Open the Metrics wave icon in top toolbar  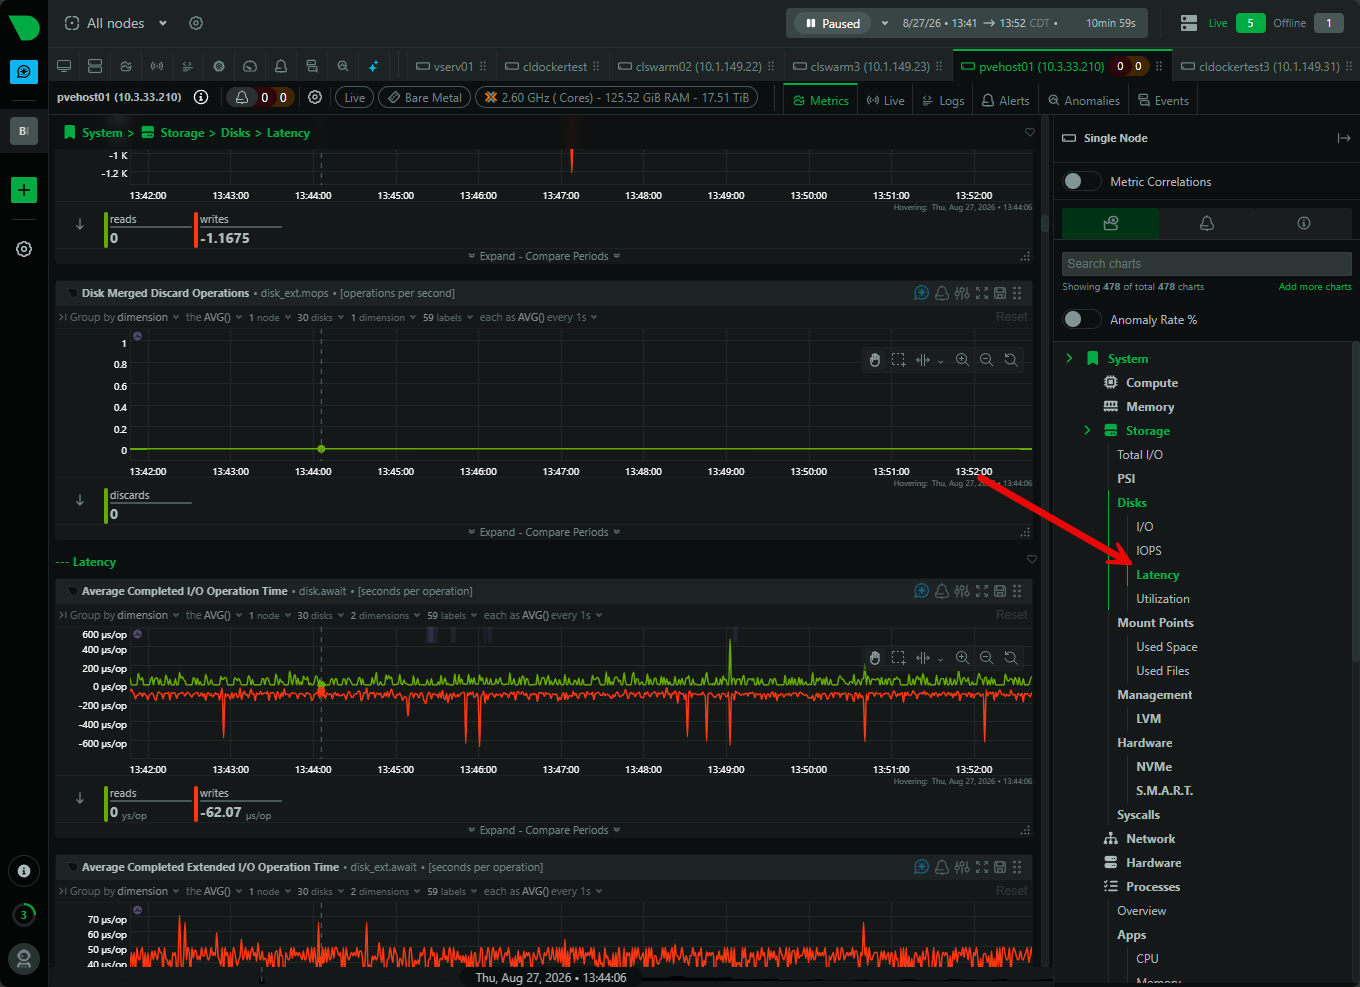pyautogui.click(x=126, y=66)
